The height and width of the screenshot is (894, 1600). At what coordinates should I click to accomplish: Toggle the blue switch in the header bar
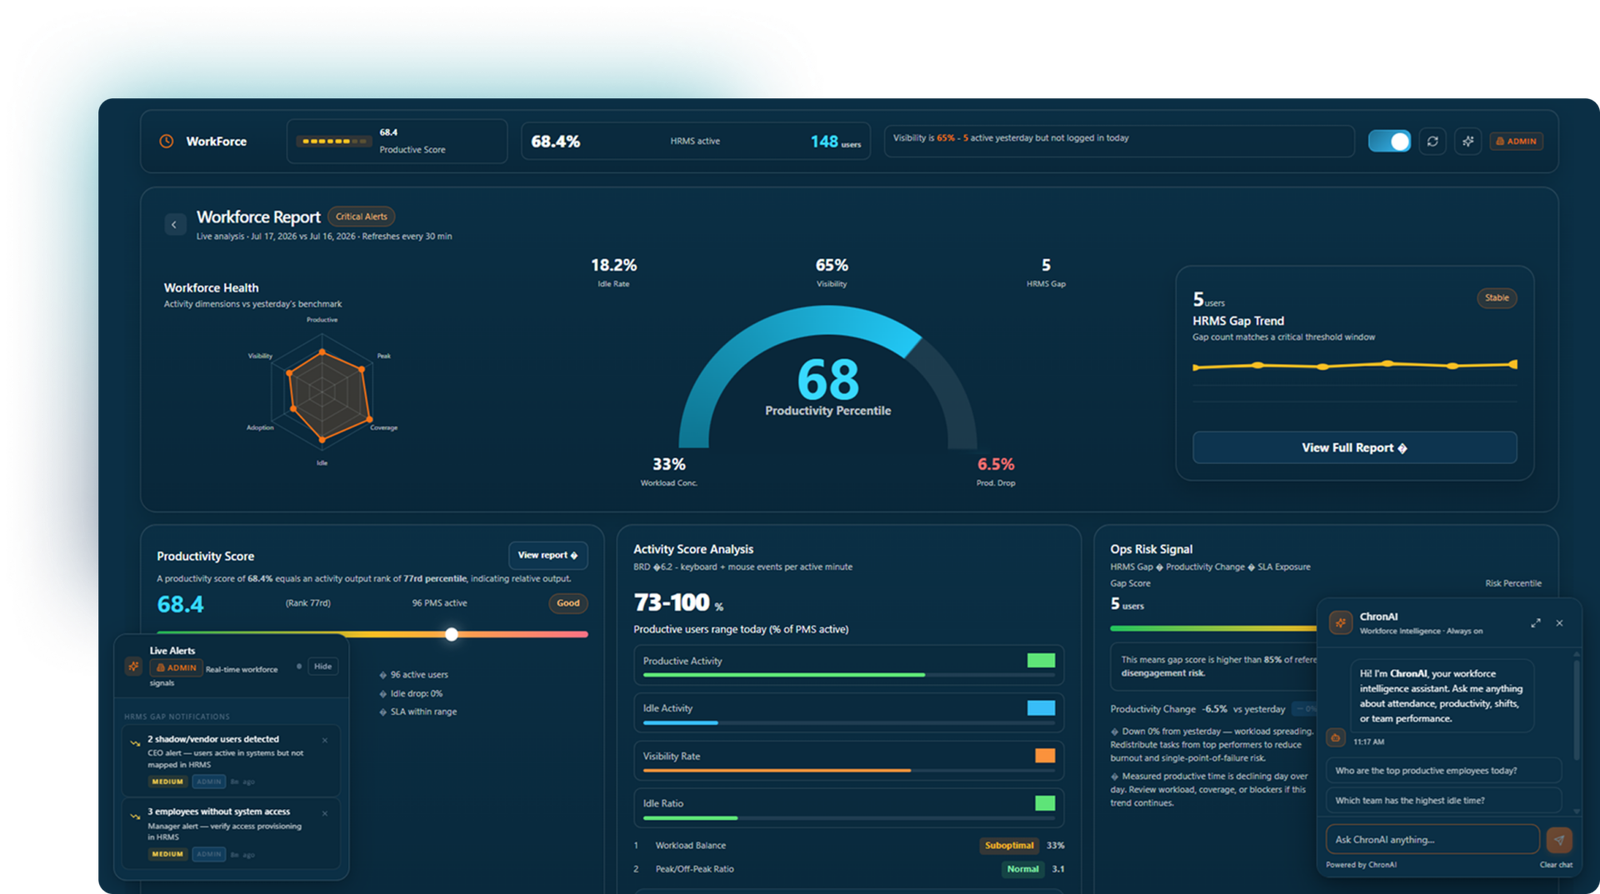(1389, 141)
